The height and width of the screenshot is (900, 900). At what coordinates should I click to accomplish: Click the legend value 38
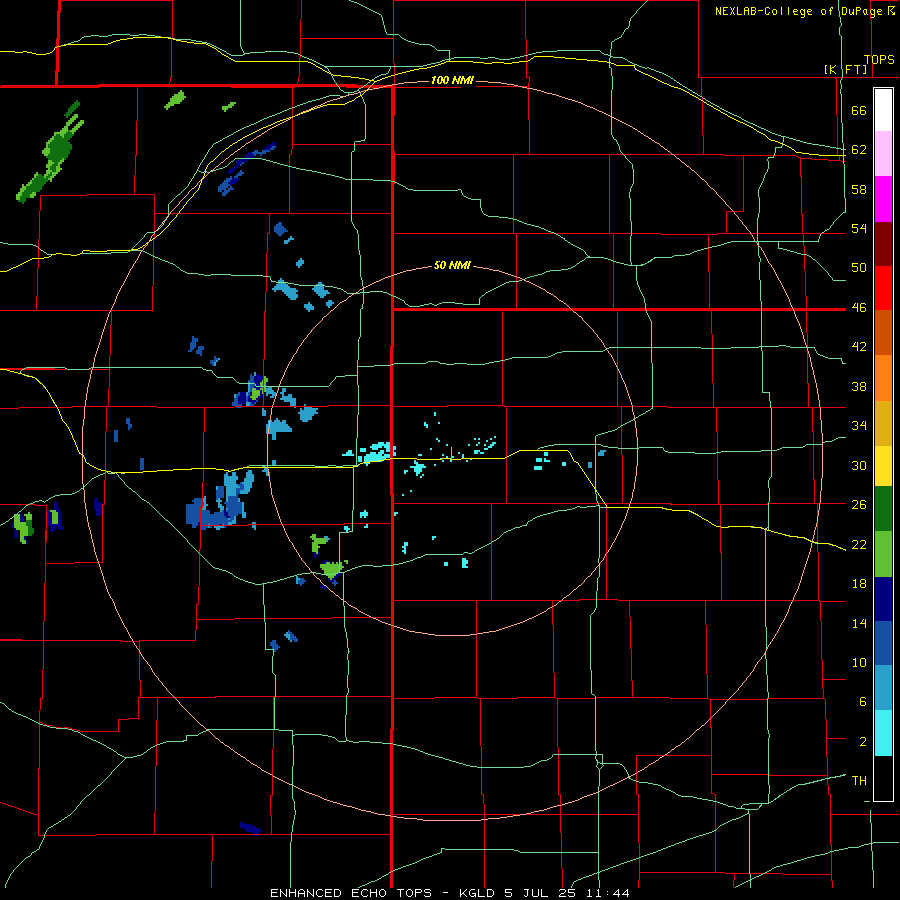point(859,386)
